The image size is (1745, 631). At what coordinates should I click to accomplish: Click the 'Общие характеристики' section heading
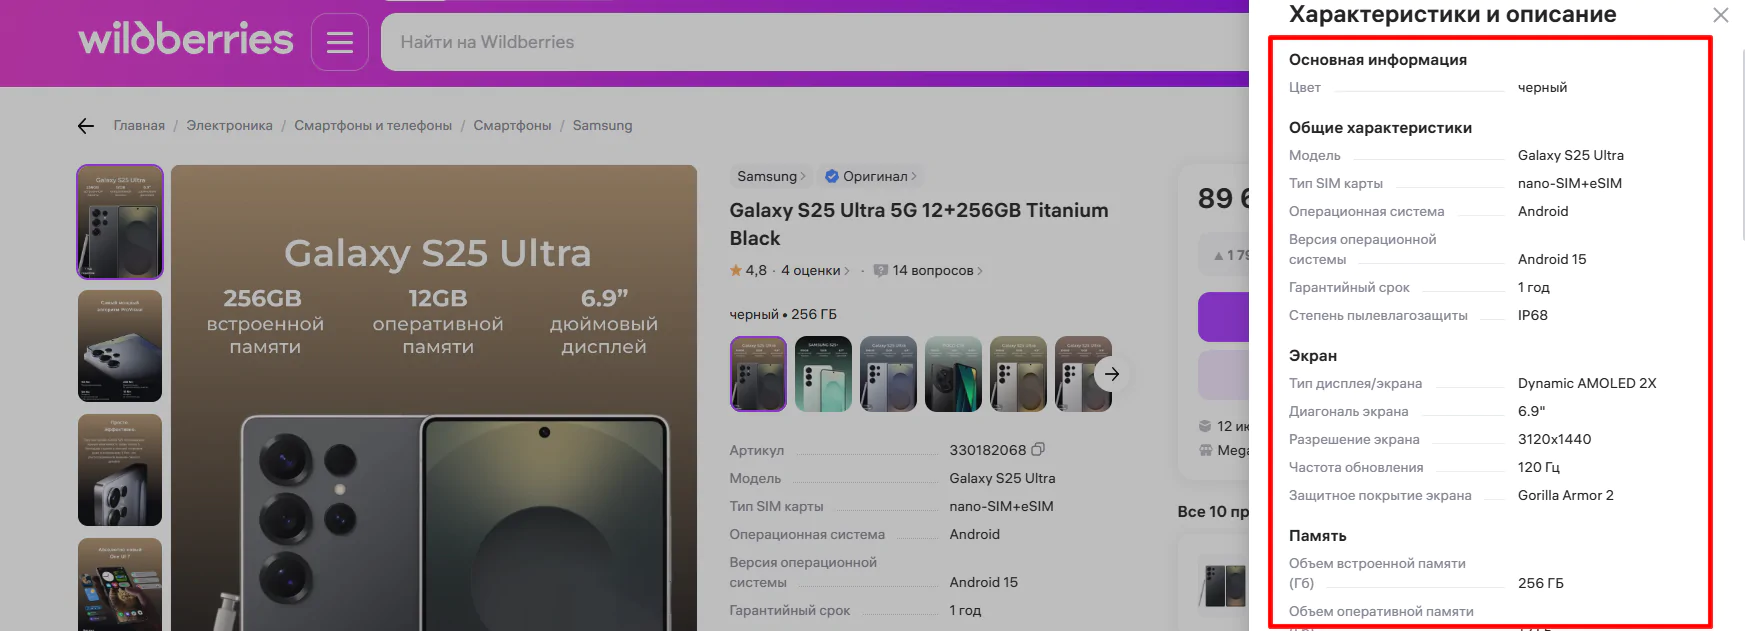click(x=1380, y=128)
